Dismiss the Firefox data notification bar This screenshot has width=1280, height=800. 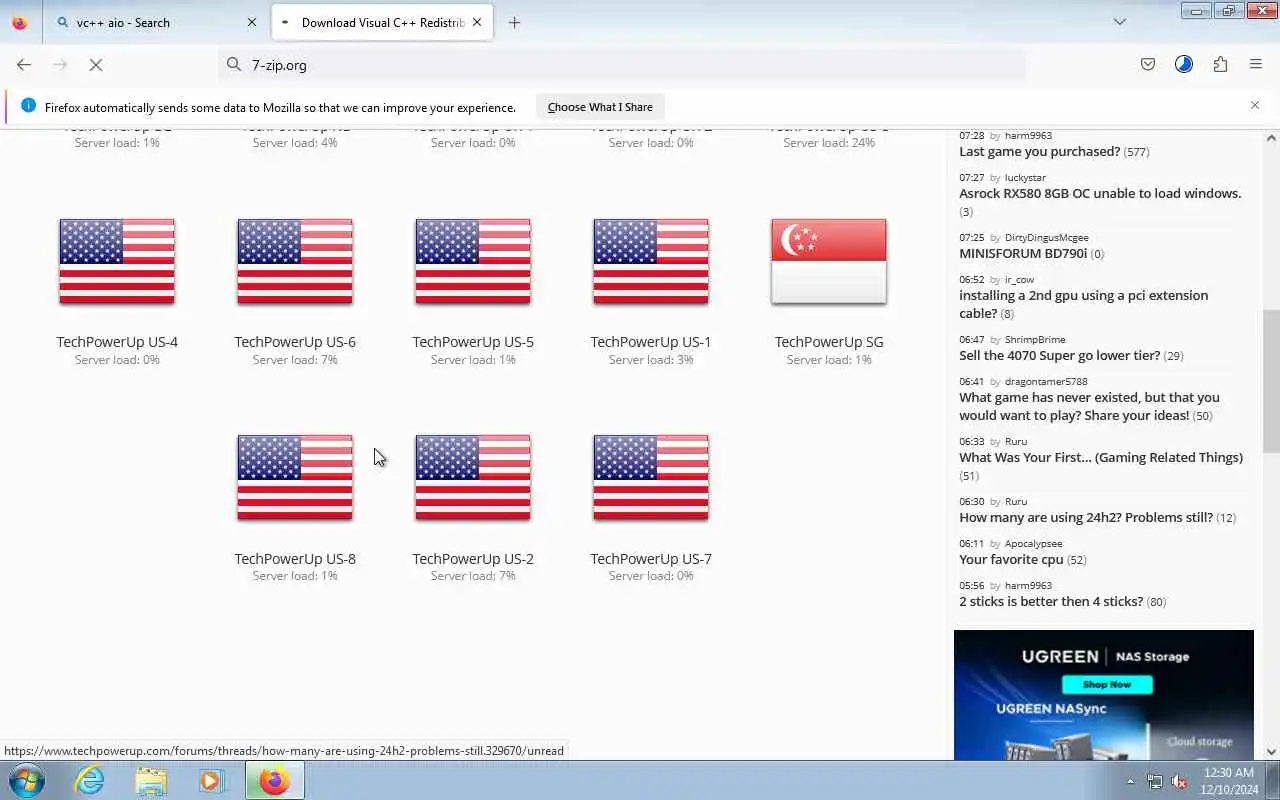(1255, 105)
